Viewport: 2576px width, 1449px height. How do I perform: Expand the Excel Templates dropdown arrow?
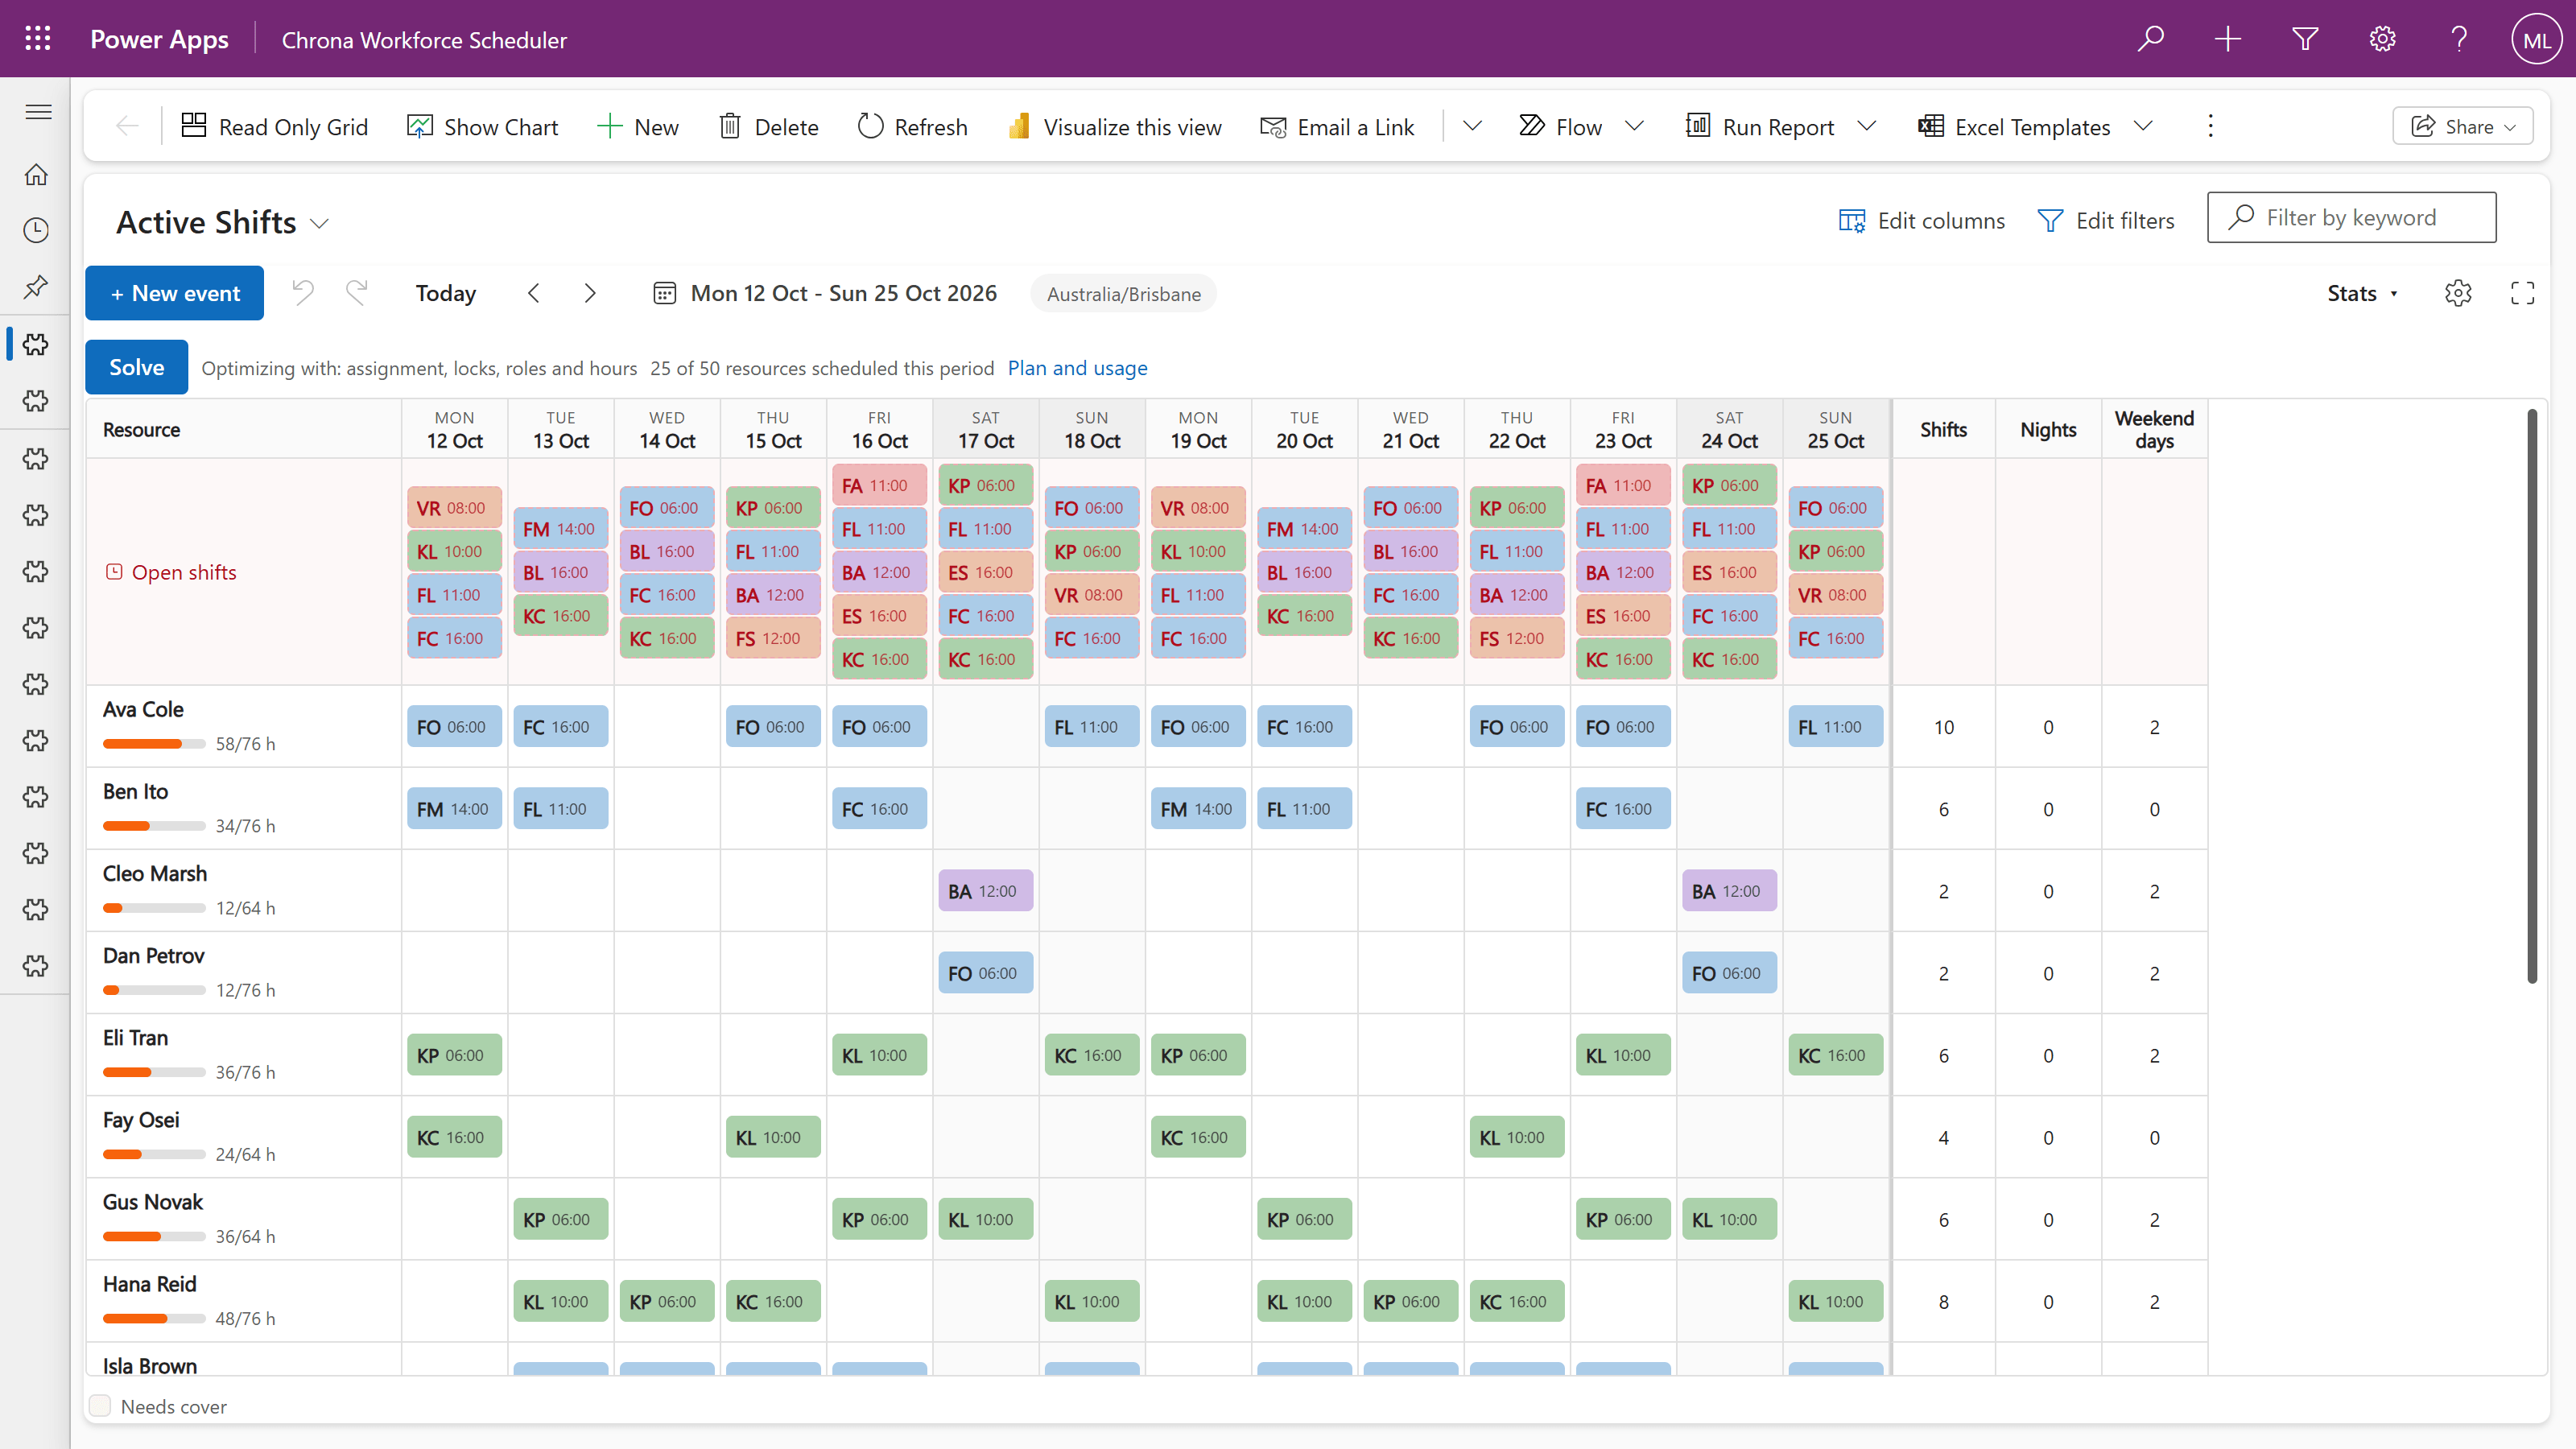[2143, 126]
